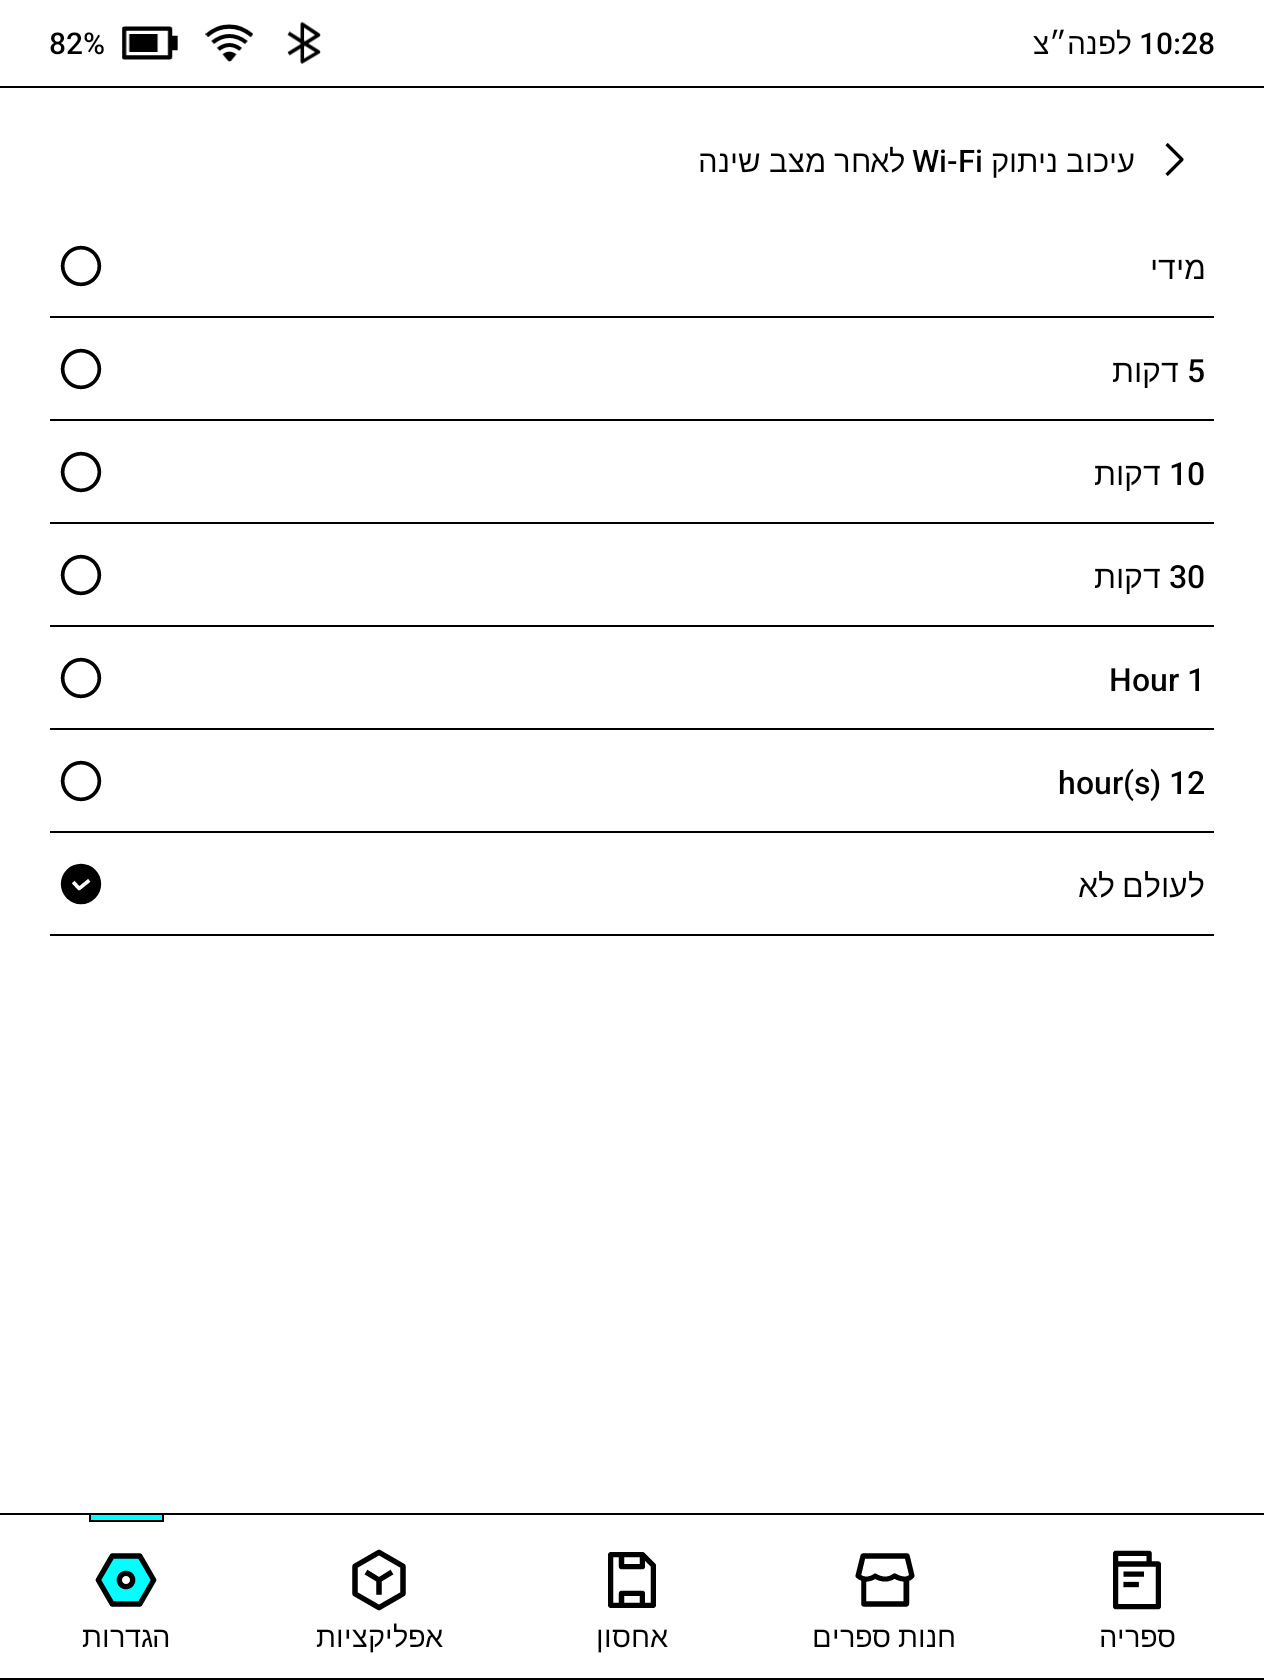The width and height of the screenshot is (1264, 1680).
Task: Choose the לעולם לא option label
Action: (x=1141, y=885)
